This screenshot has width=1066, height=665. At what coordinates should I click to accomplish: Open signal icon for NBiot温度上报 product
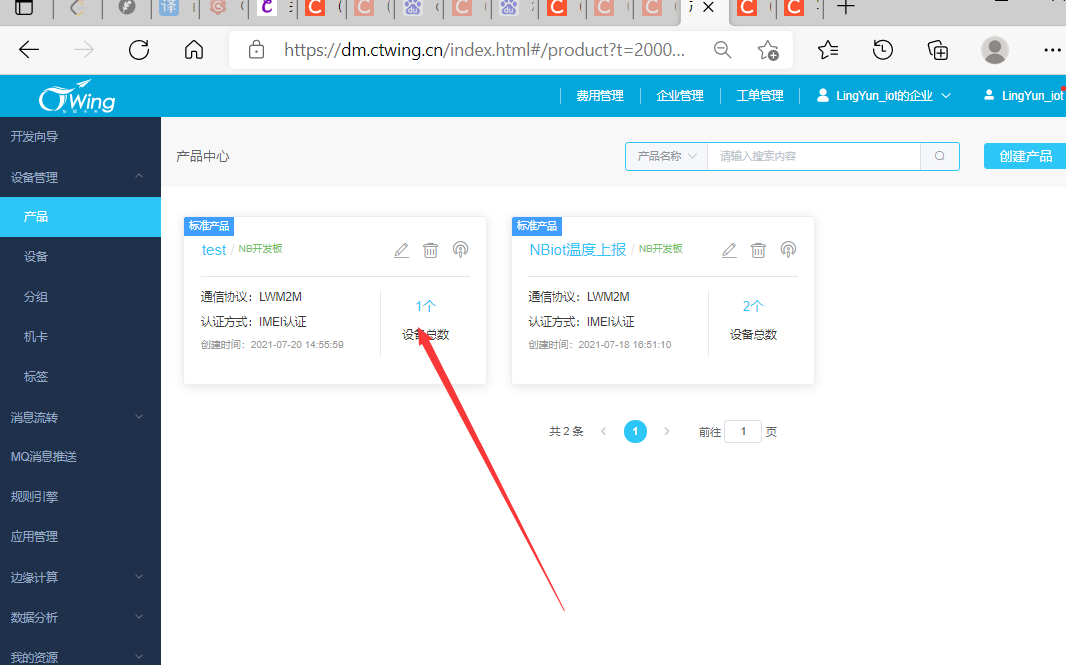coord(788,250)
